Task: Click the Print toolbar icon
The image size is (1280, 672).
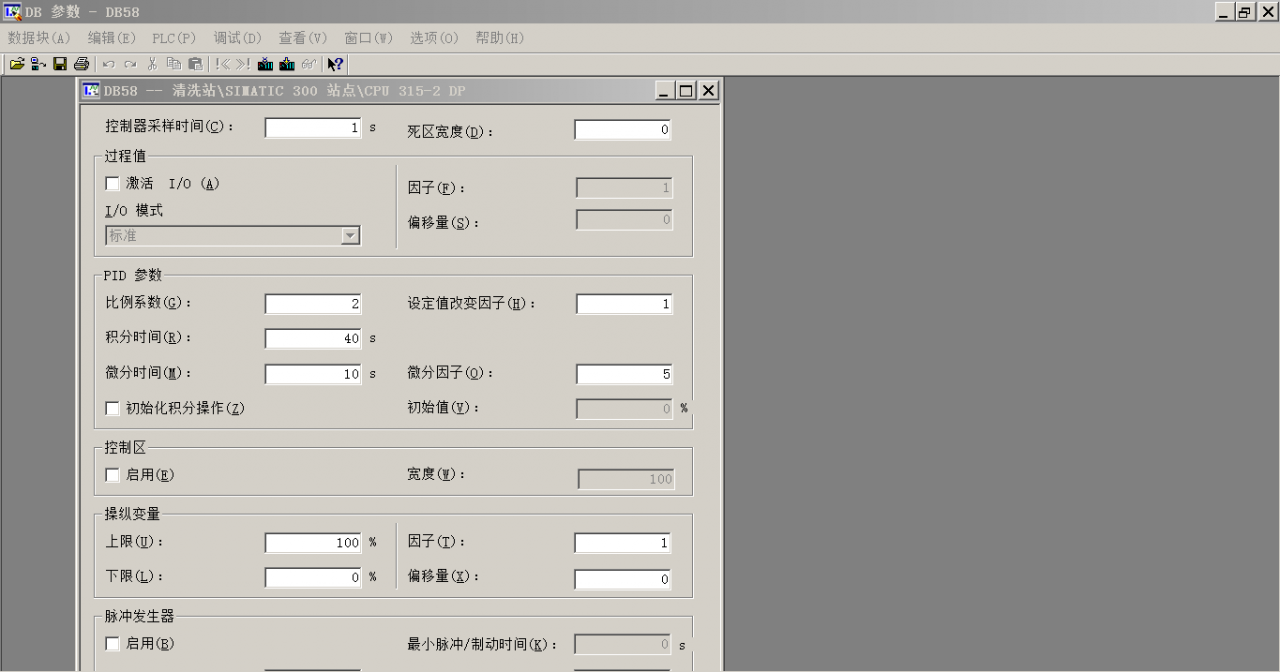Action: (x=81, y=64)
